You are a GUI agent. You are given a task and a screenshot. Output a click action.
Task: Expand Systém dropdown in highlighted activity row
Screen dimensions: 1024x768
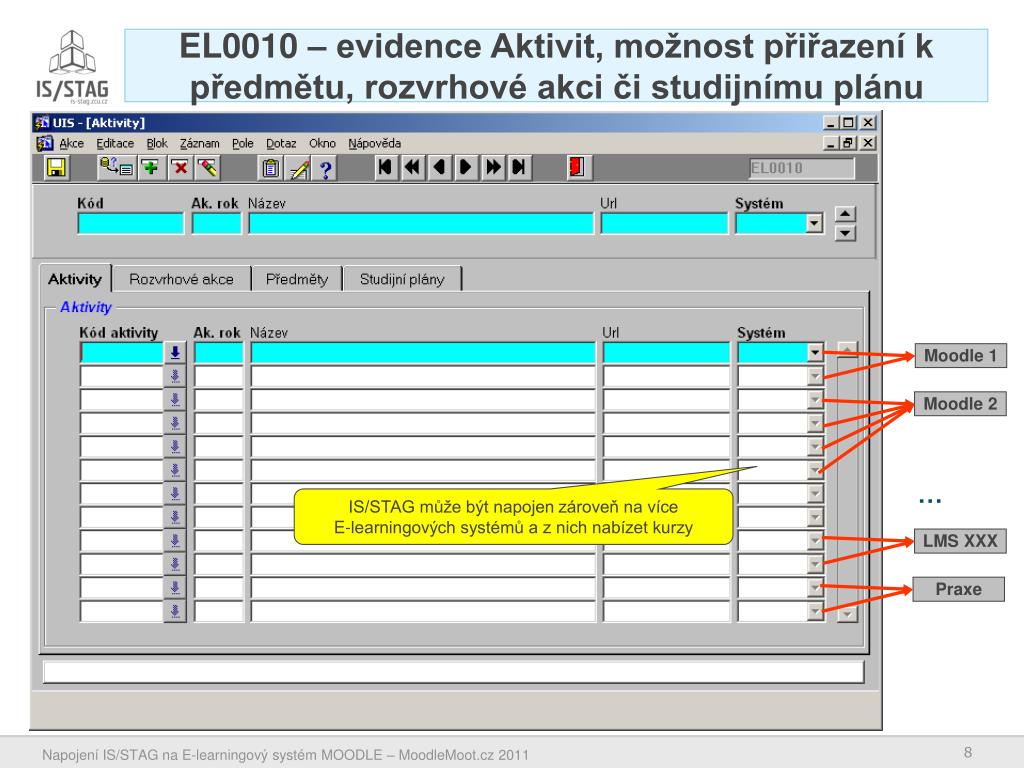tap(814, 353)
